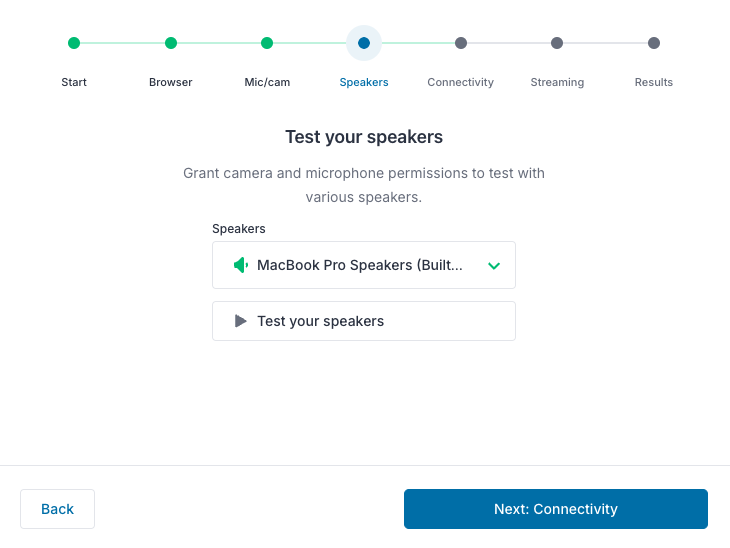Click the Results step dot
Viewport: 730px width, 548px height.
[654, 43]
